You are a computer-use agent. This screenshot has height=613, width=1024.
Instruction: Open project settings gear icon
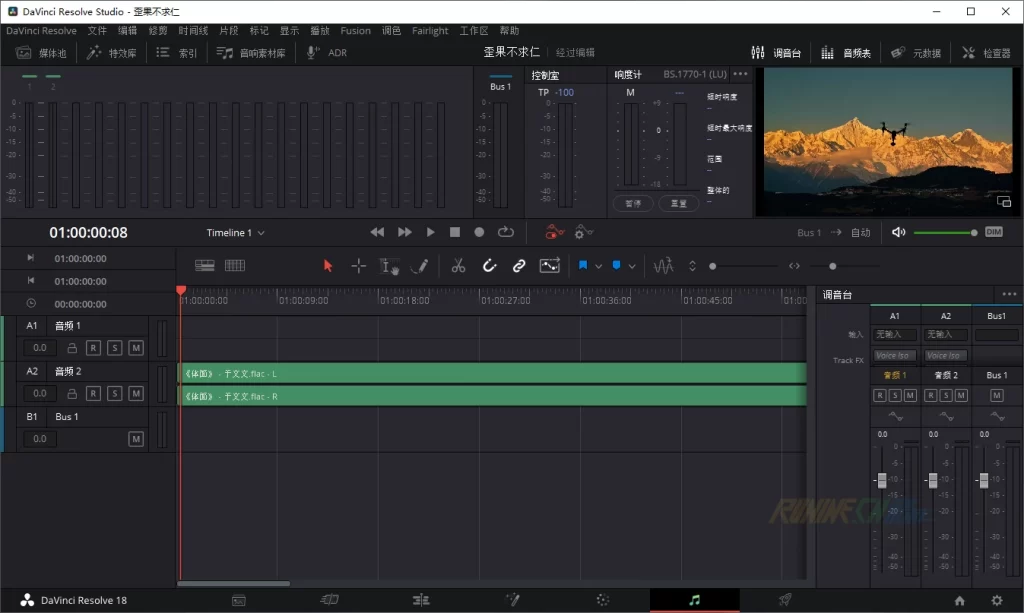[x=996, y=600]
